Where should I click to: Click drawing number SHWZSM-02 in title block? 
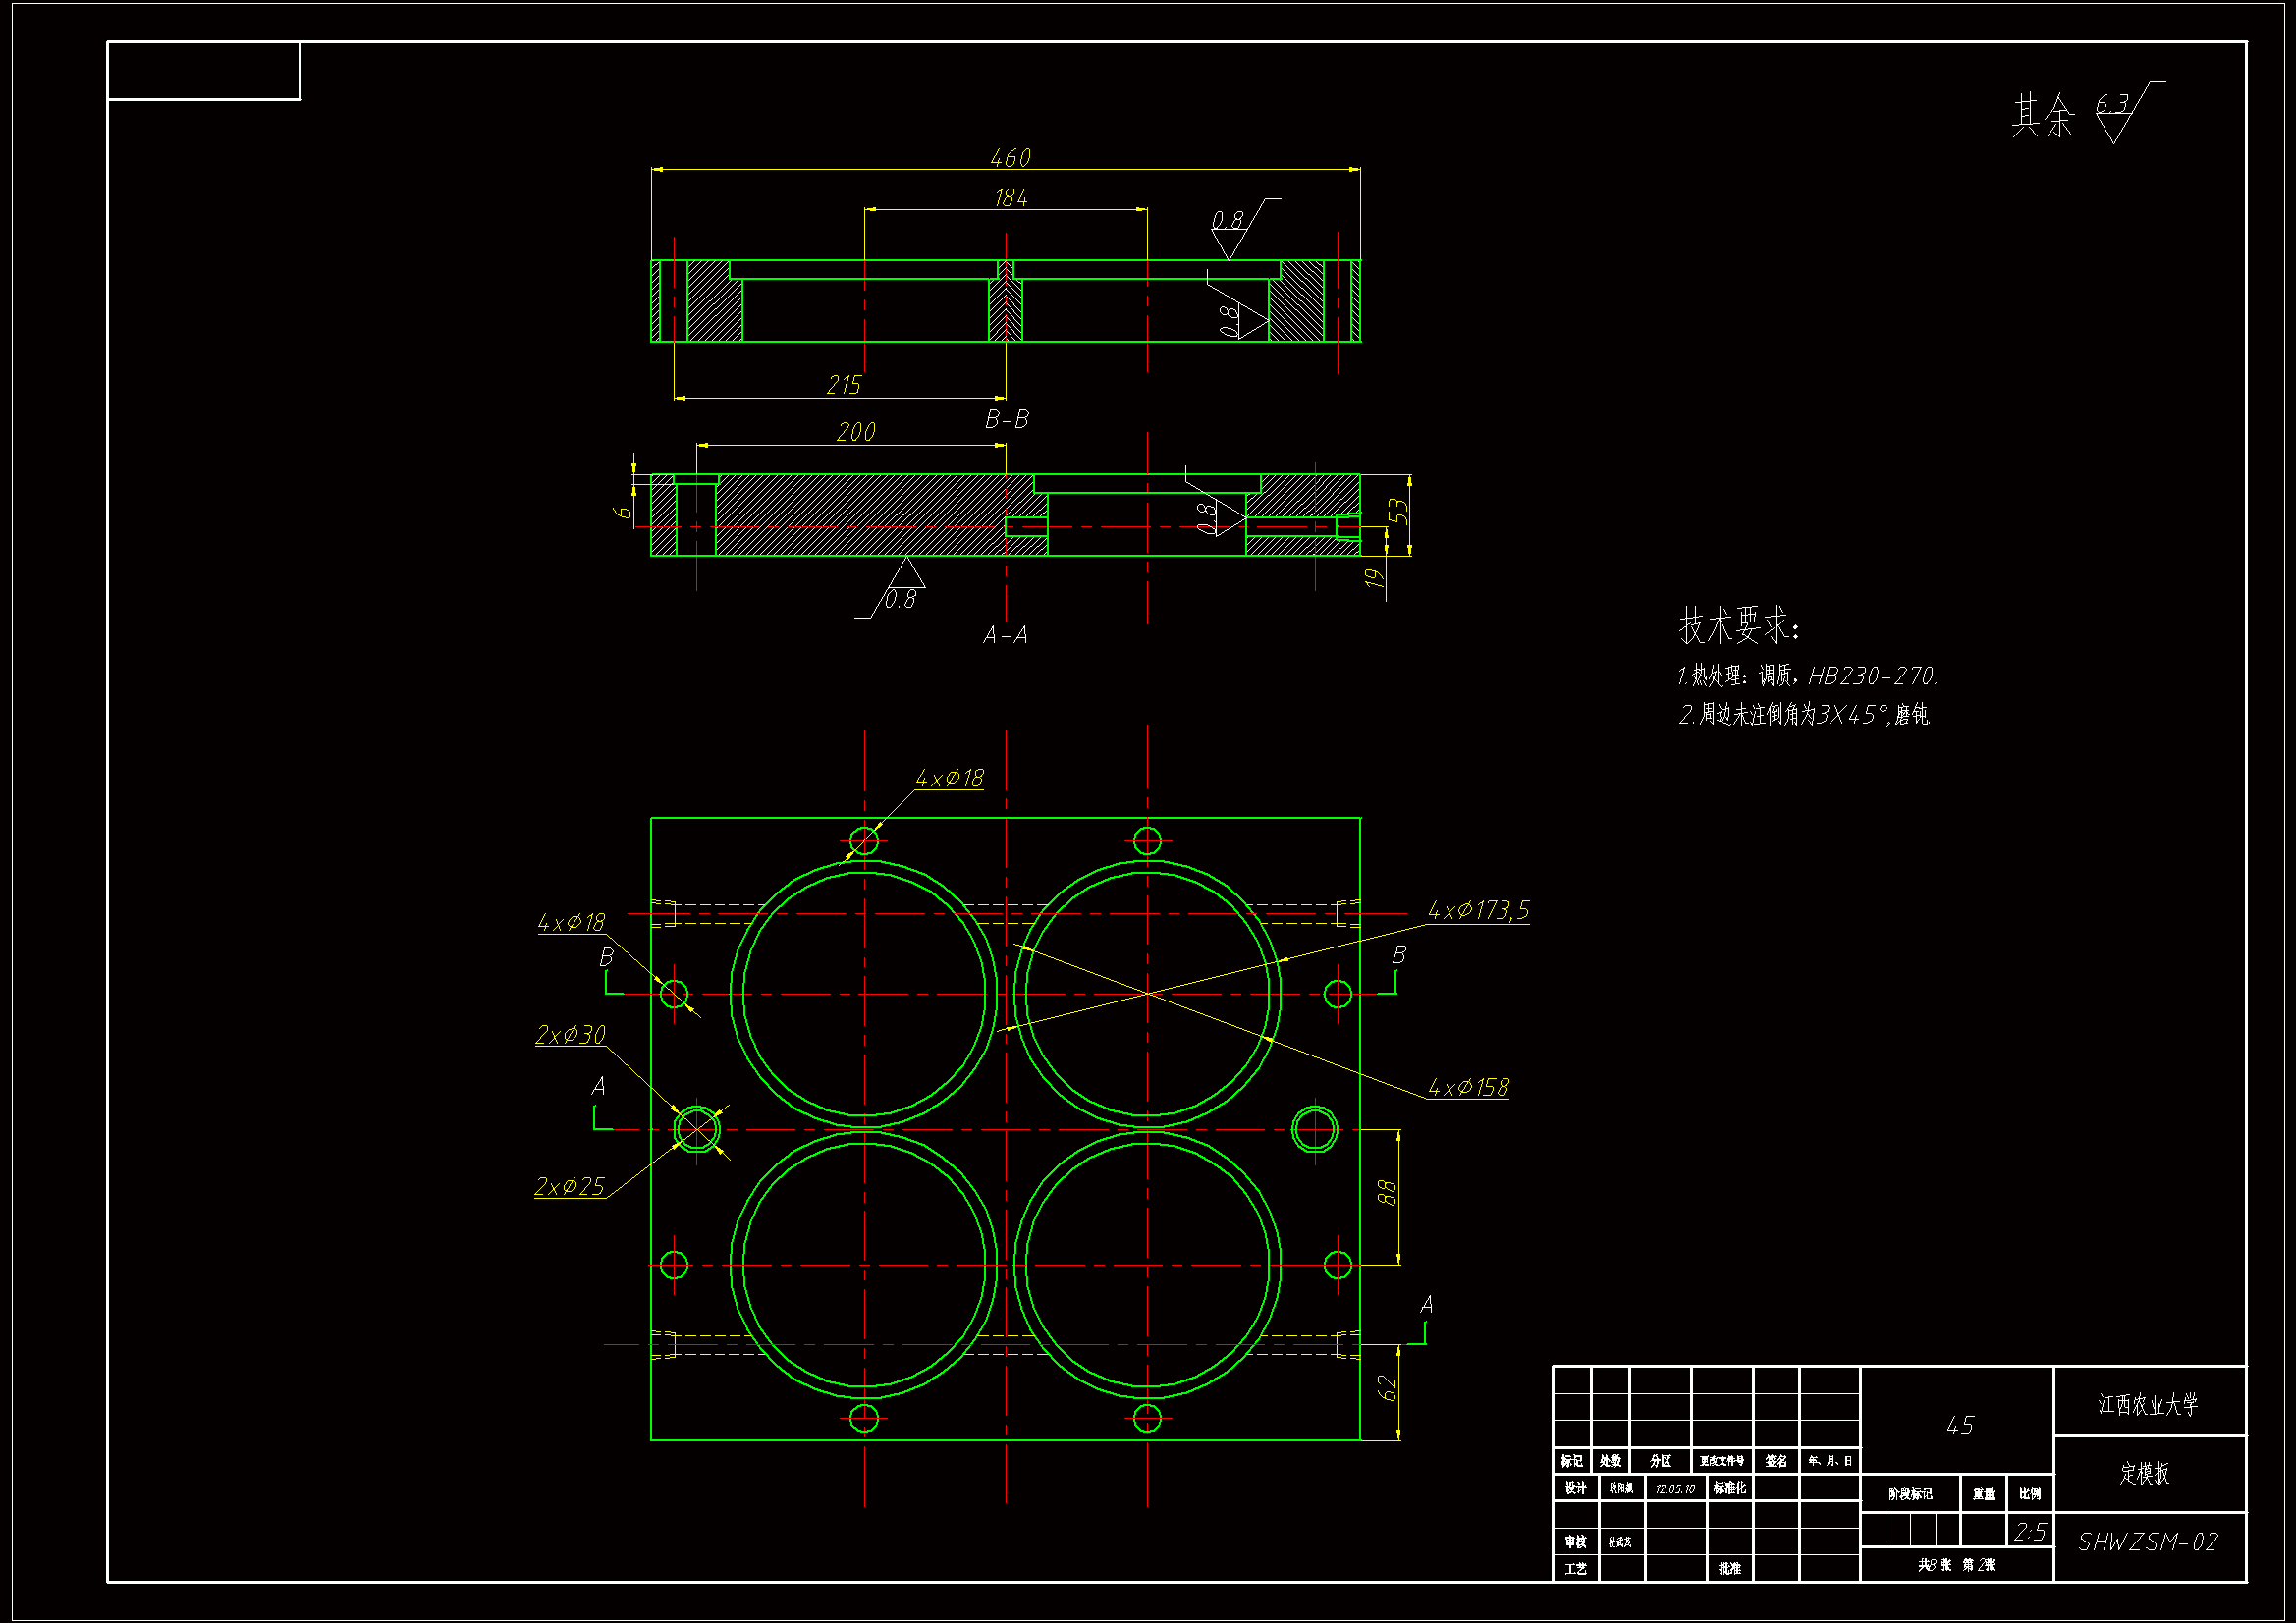pyautogui.click(x=2147, y=1542)
